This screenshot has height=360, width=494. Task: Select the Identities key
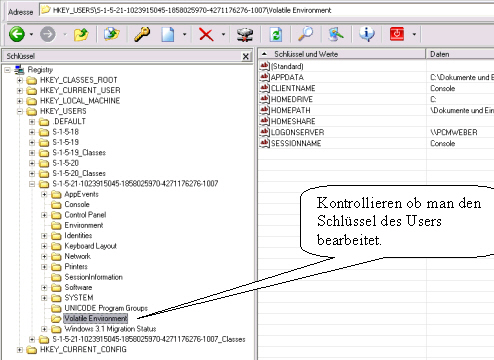pos(78,236)
